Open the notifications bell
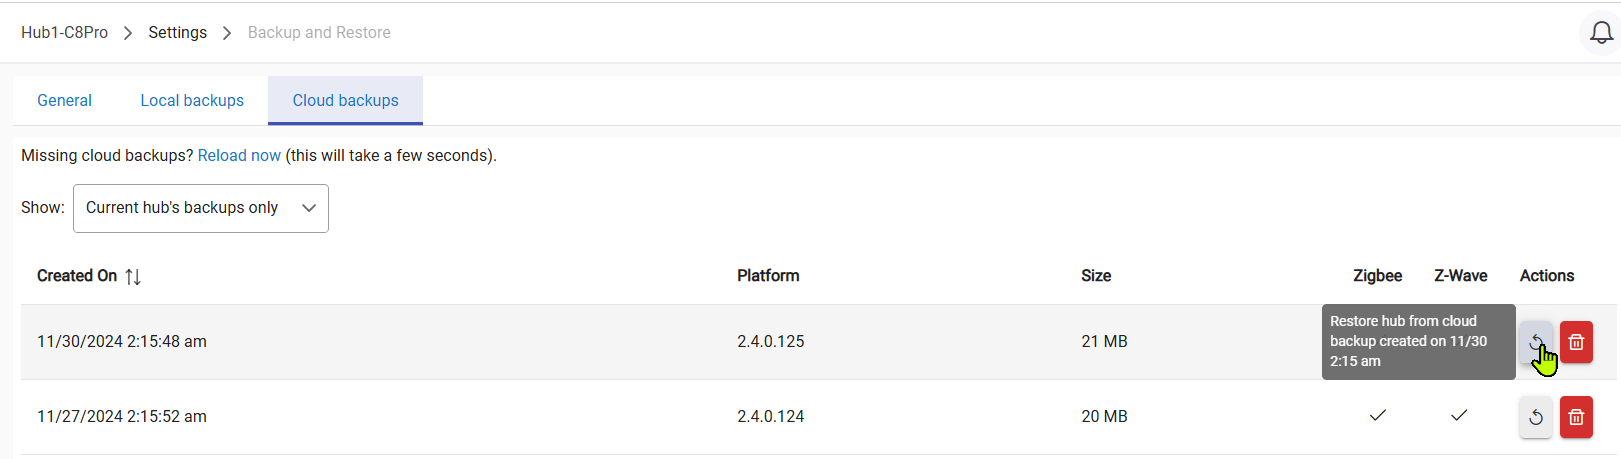Screen dimensions: 1621x459 pyautogui.click(x=1601, y=33)
